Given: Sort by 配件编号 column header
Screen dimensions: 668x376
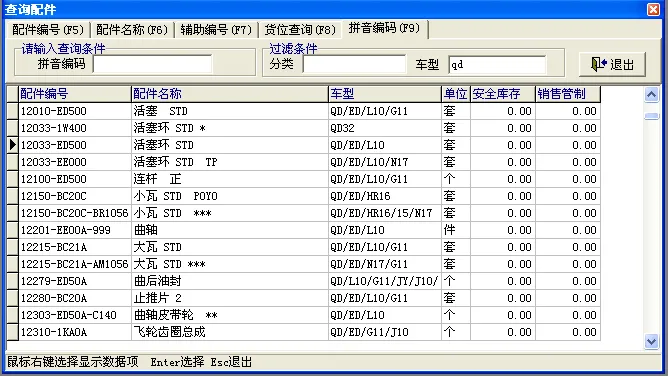Looking at the screenshot, I should pyautogui.click(x=75, y=94).
